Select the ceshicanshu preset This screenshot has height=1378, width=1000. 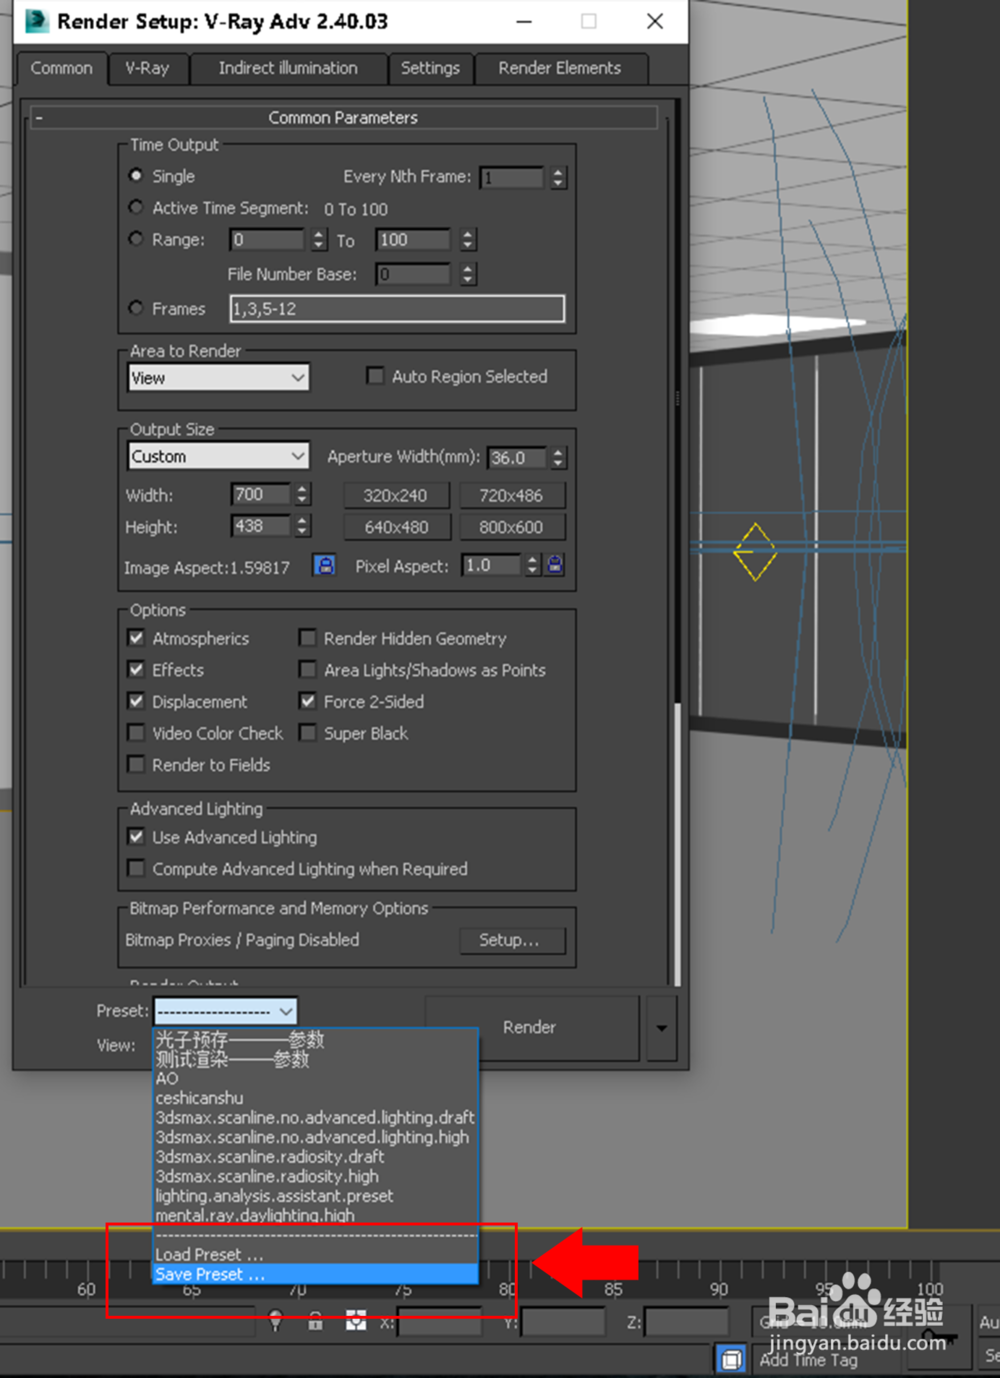316,1098
